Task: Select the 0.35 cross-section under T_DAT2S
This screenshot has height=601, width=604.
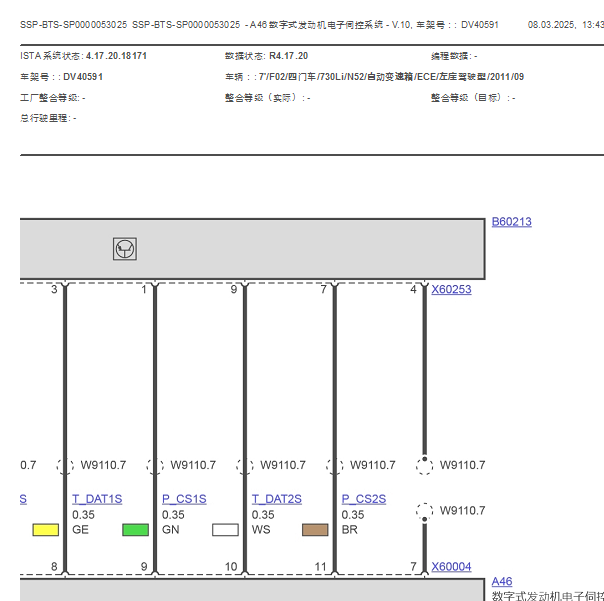Action: [263, 515]
